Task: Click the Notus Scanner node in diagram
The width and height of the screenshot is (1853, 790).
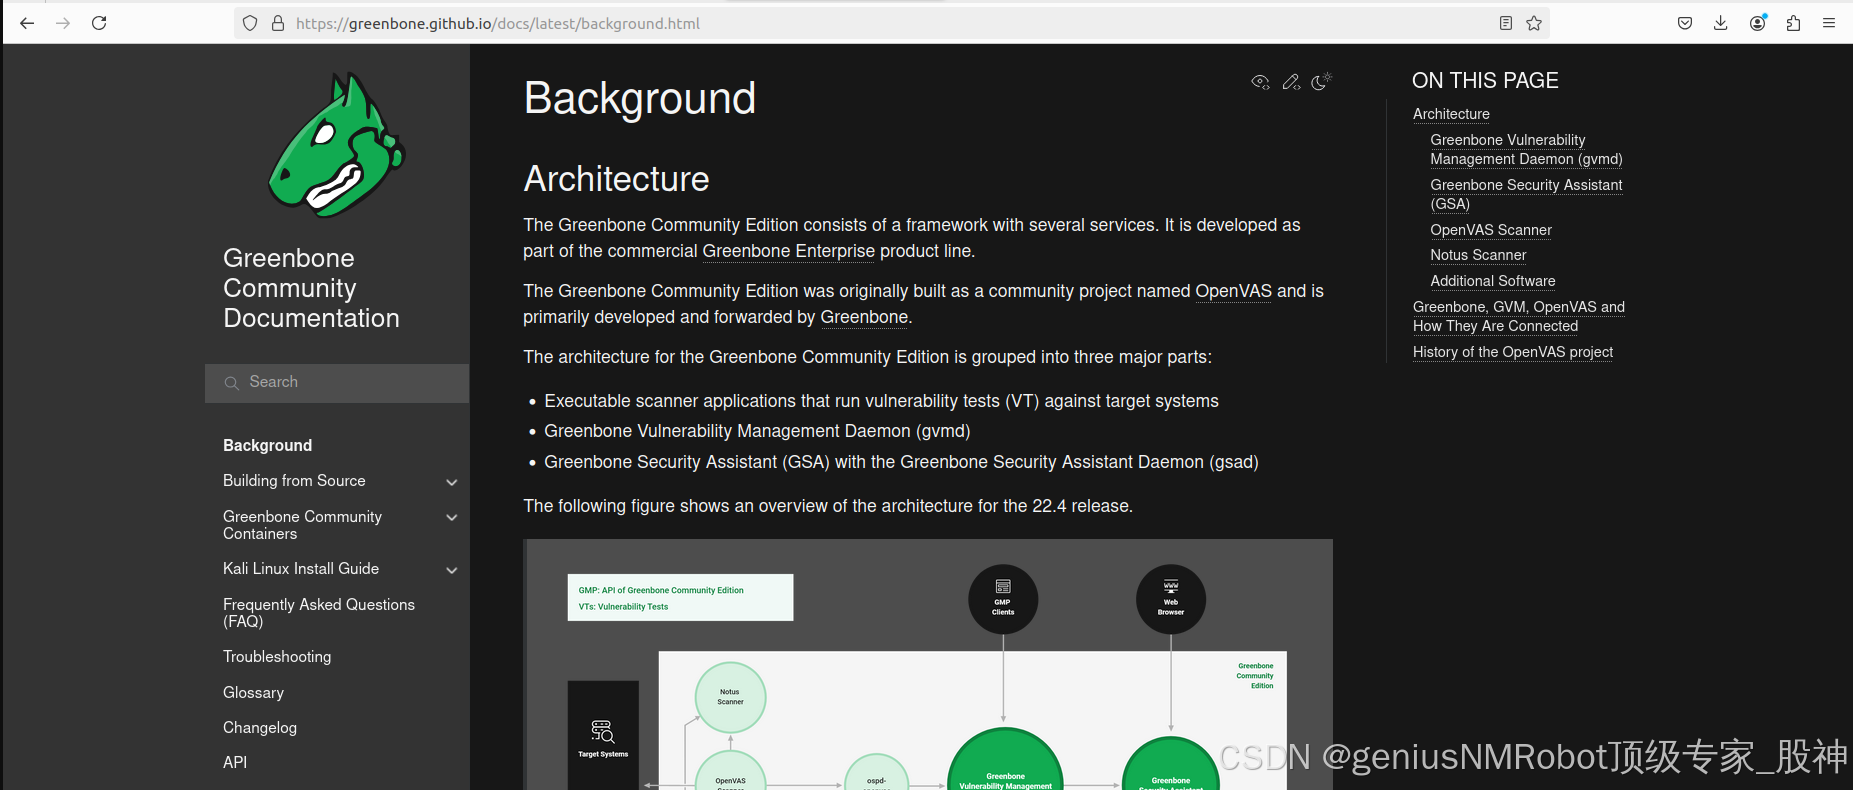Action: click(730, 697)
